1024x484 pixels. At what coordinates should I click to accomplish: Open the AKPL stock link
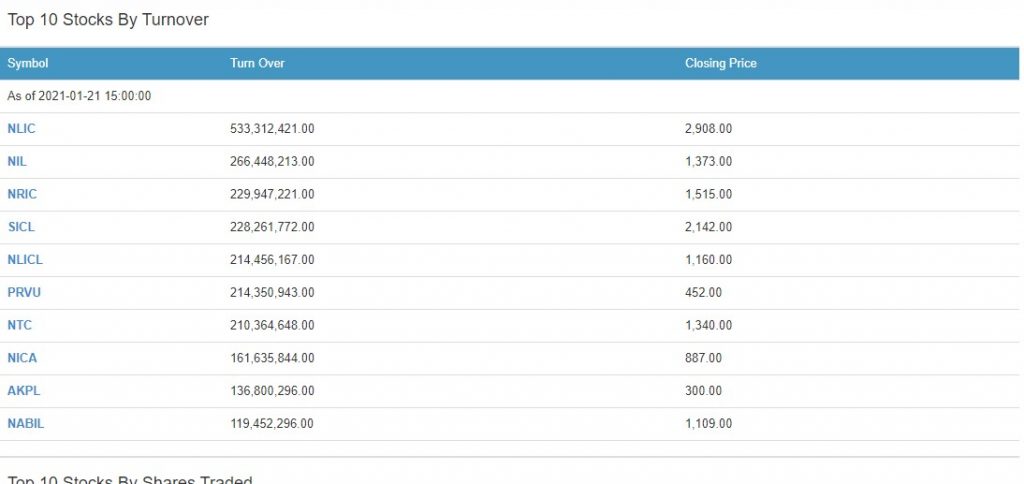coord(23,390)
